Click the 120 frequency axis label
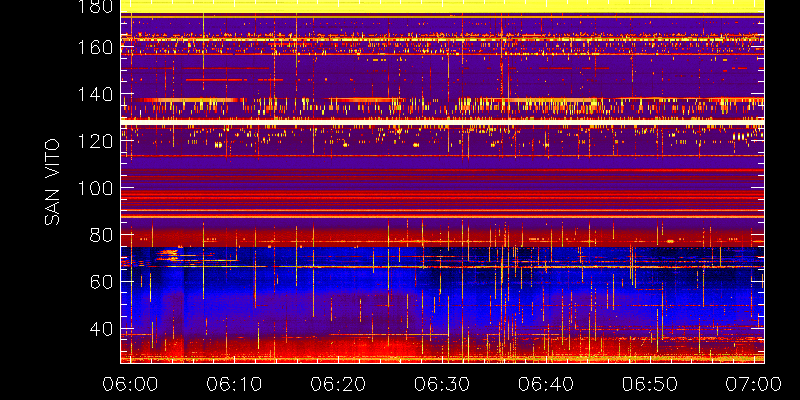The image size is (800, 400). [96, 141]
